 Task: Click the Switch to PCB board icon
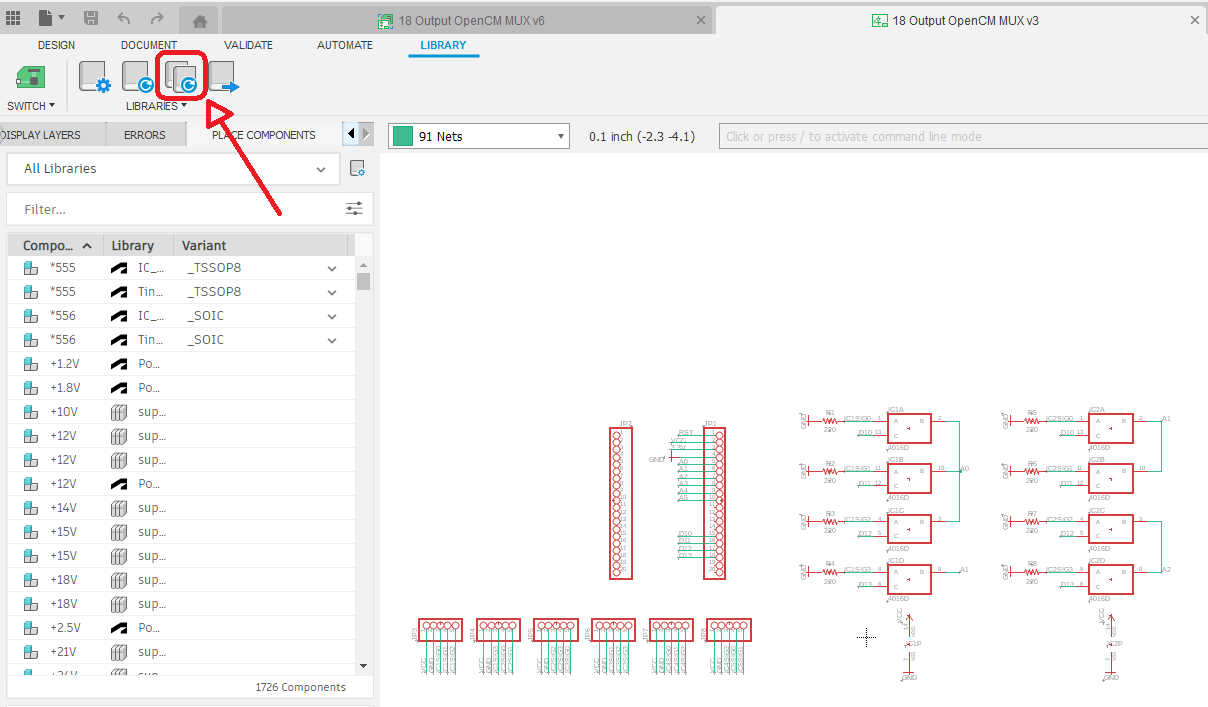click(x=30, y=78)
